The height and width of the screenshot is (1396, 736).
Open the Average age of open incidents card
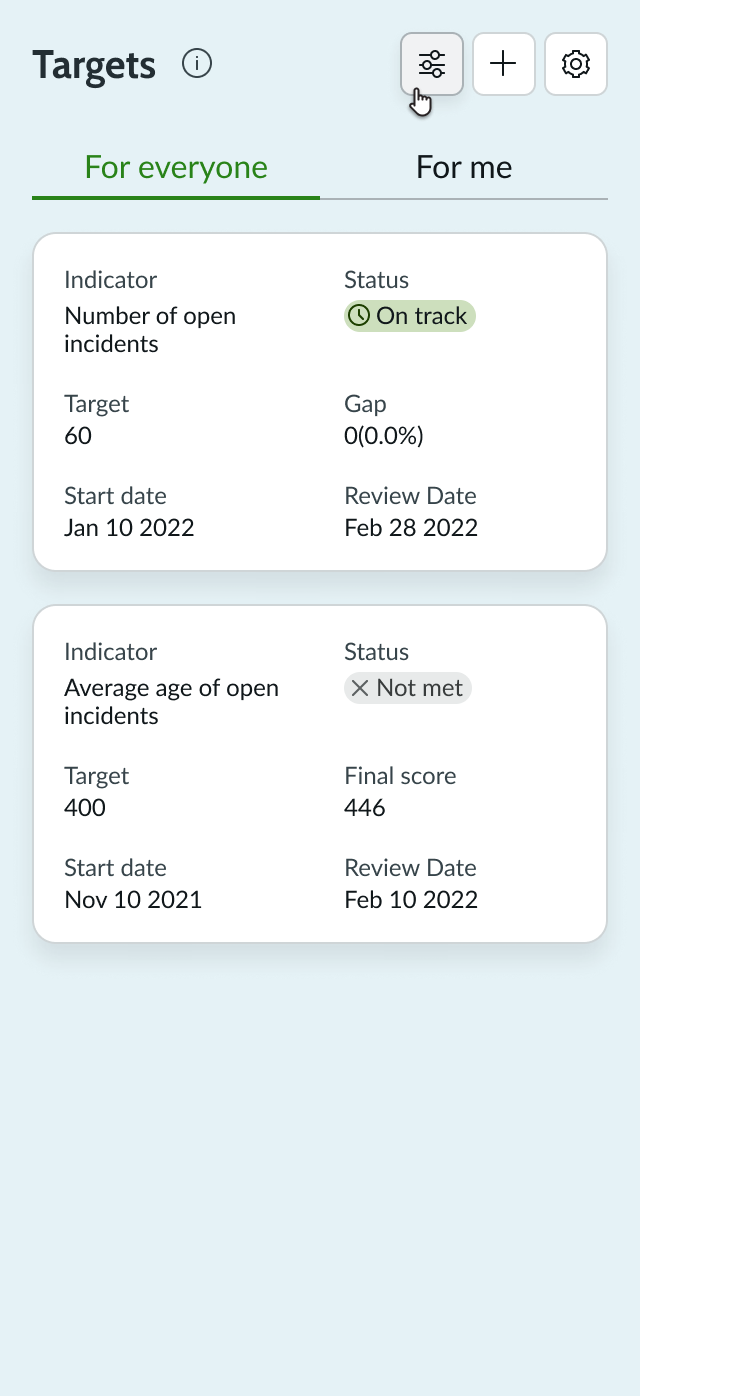click(x=320, y=772)
